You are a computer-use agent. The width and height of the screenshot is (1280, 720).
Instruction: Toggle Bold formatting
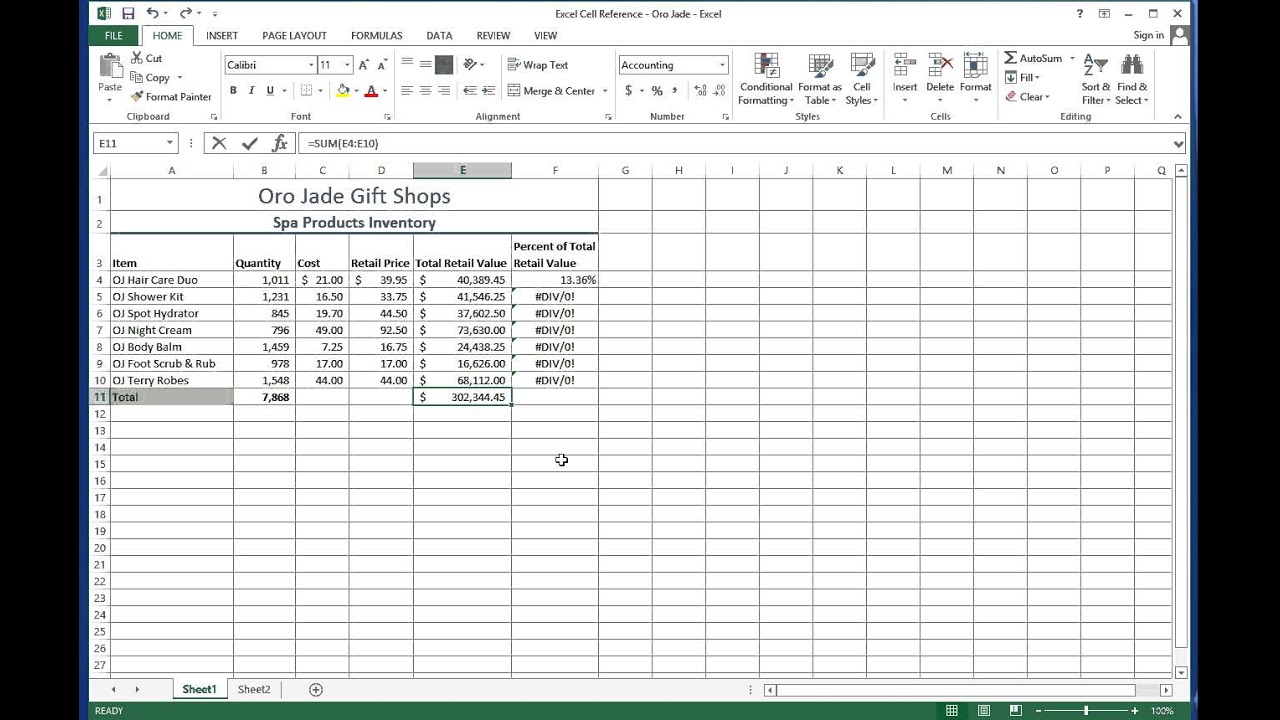[x=233, y=91]
